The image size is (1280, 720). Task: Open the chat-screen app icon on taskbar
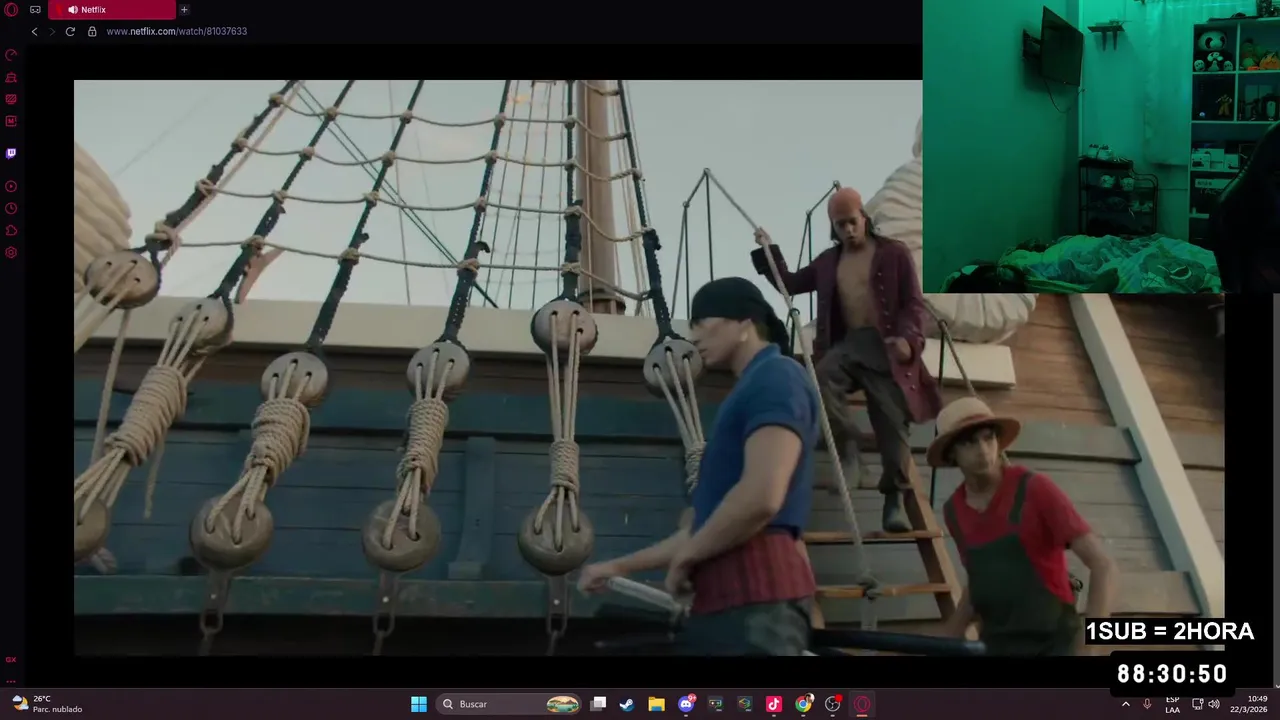[715, 704]
